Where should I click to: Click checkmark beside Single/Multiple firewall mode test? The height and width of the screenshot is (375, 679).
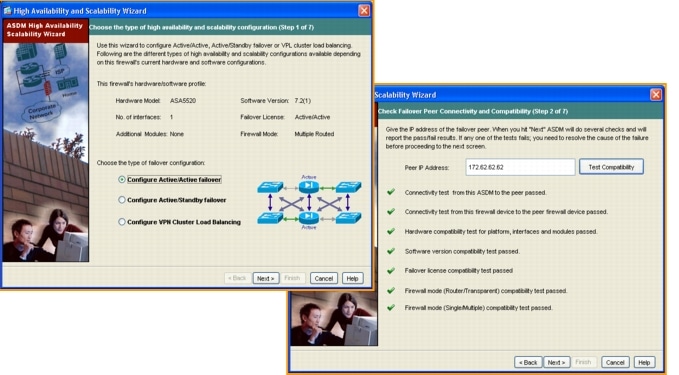point(391,307)
